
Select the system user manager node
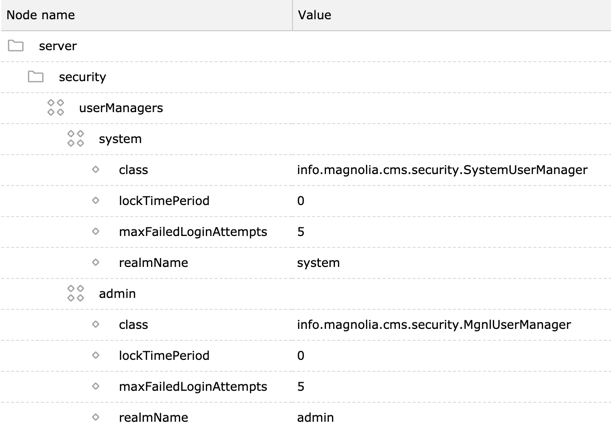point(120,139)
